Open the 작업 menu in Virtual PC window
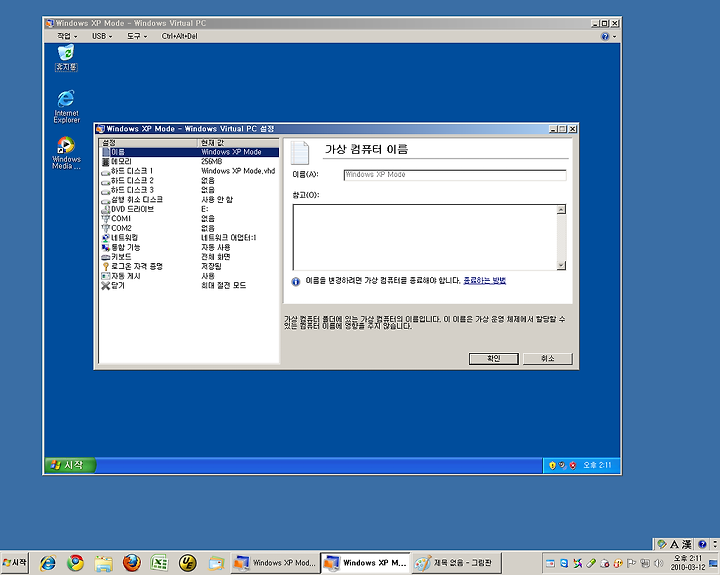The image size is (720, 575). coord(67,36)
